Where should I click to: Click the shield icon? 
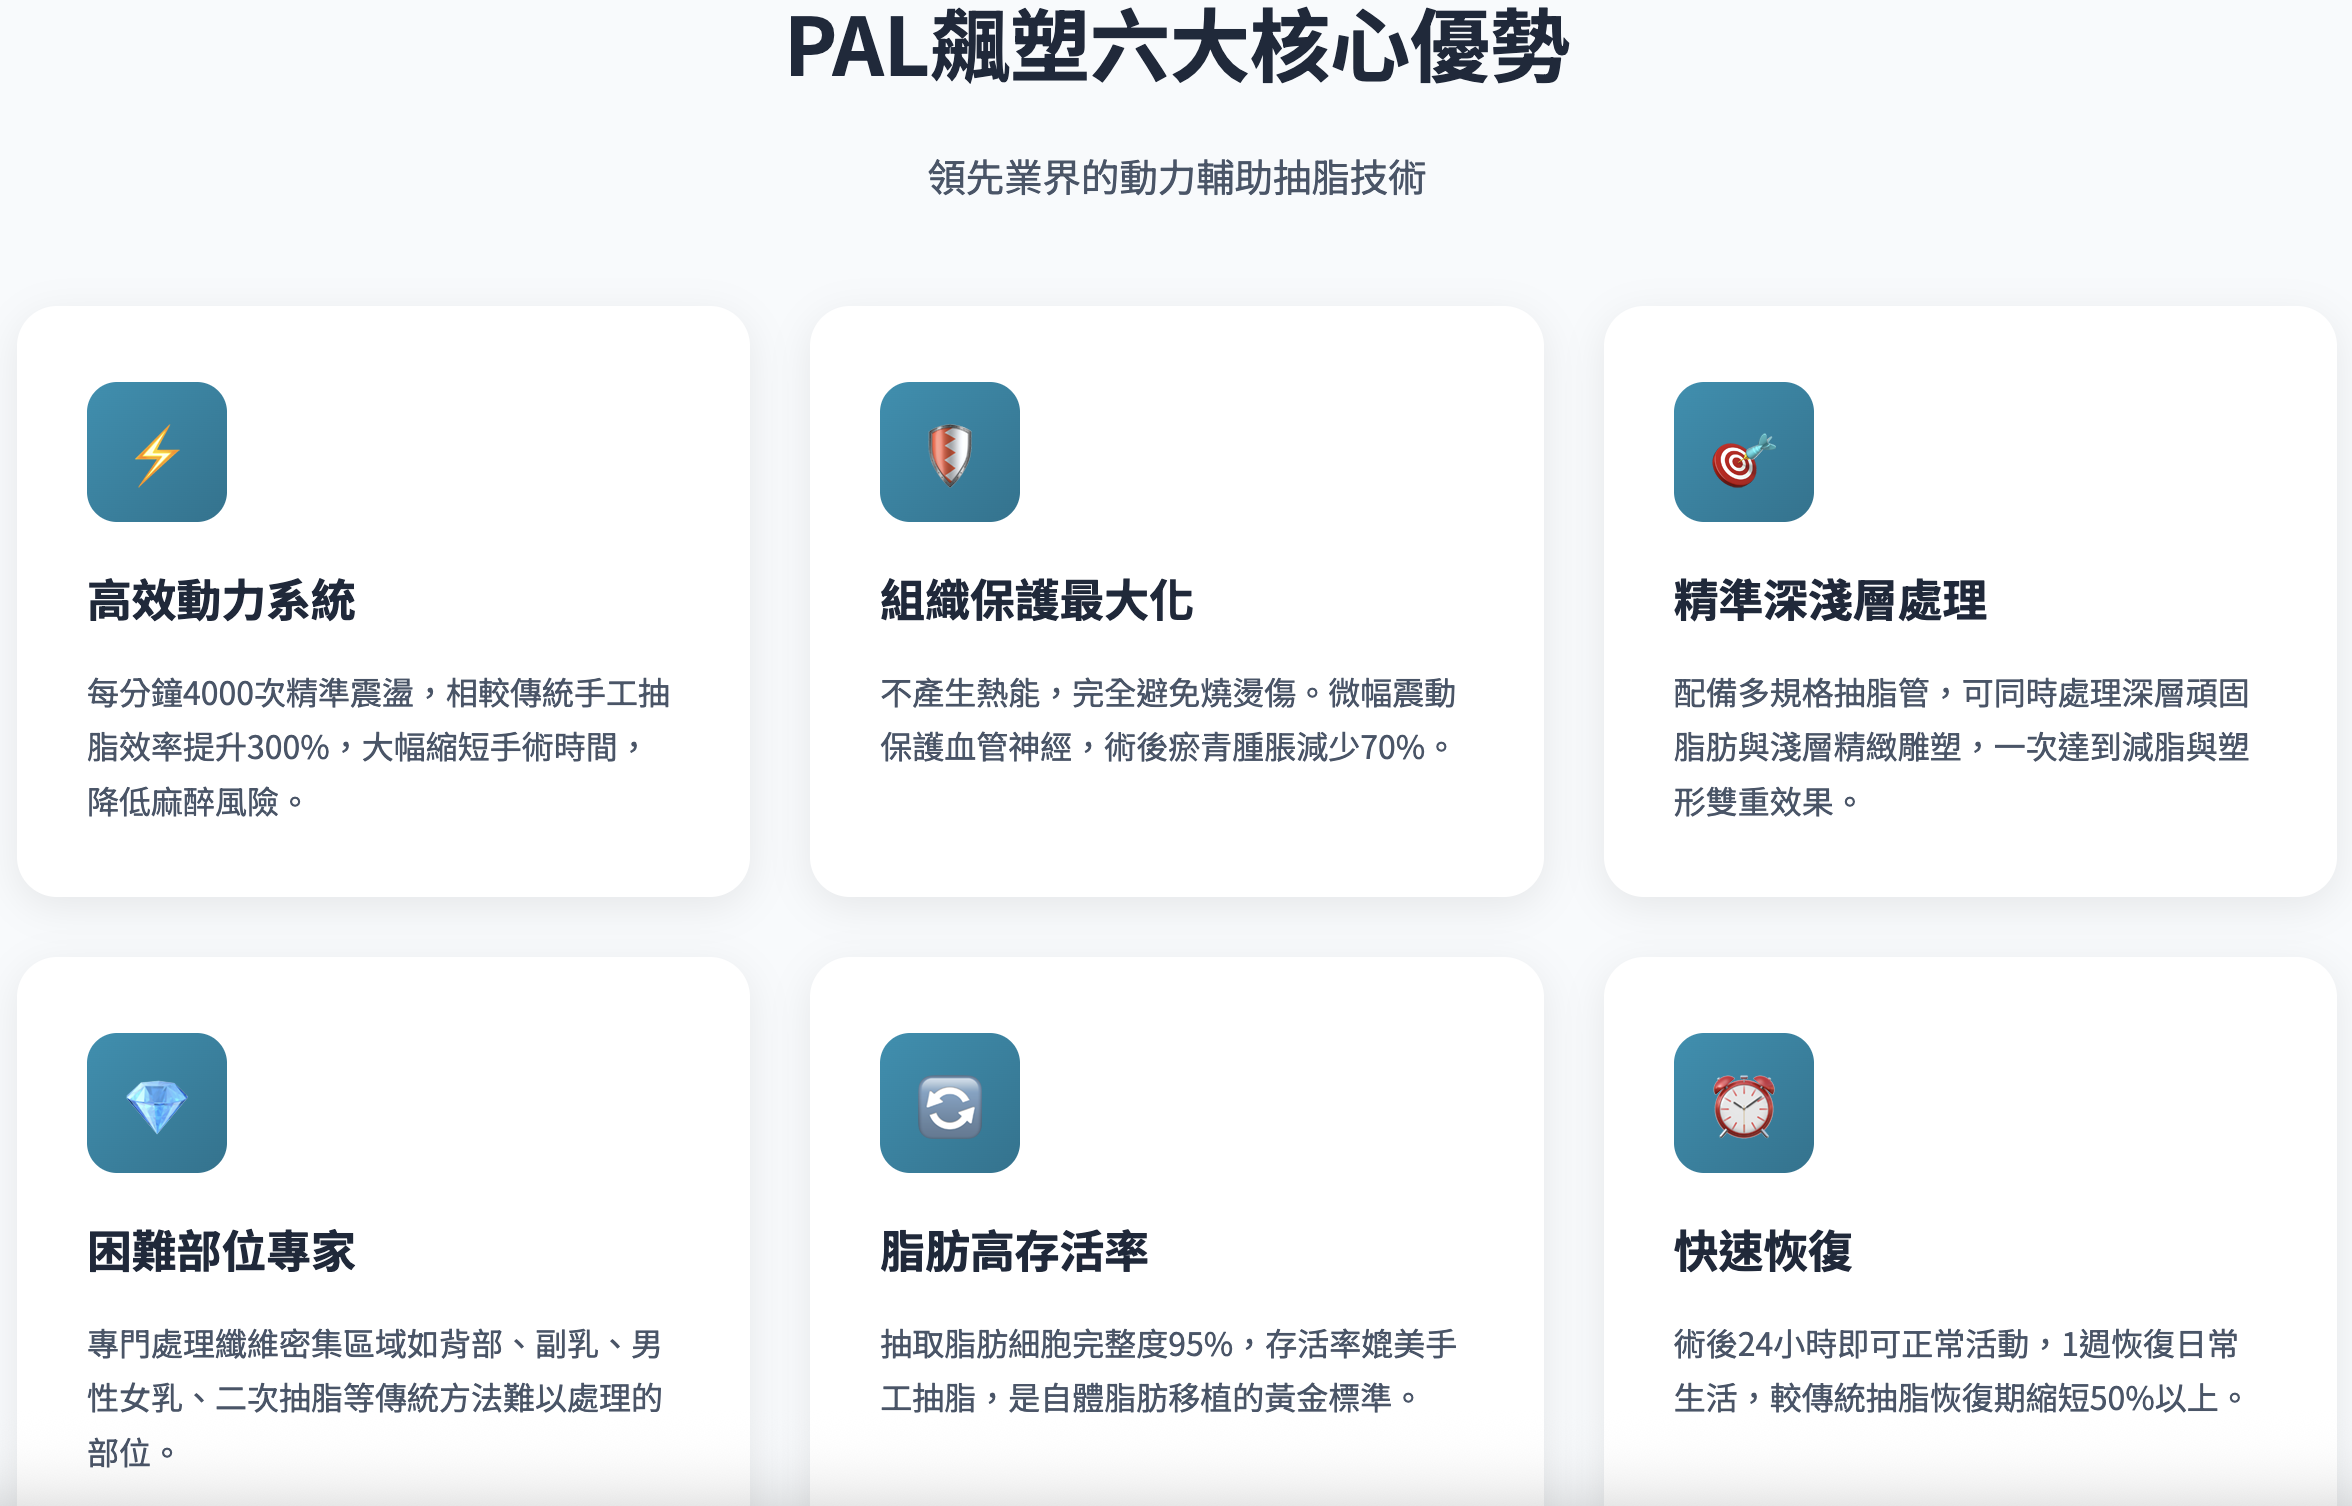click(x=949, y=453)
